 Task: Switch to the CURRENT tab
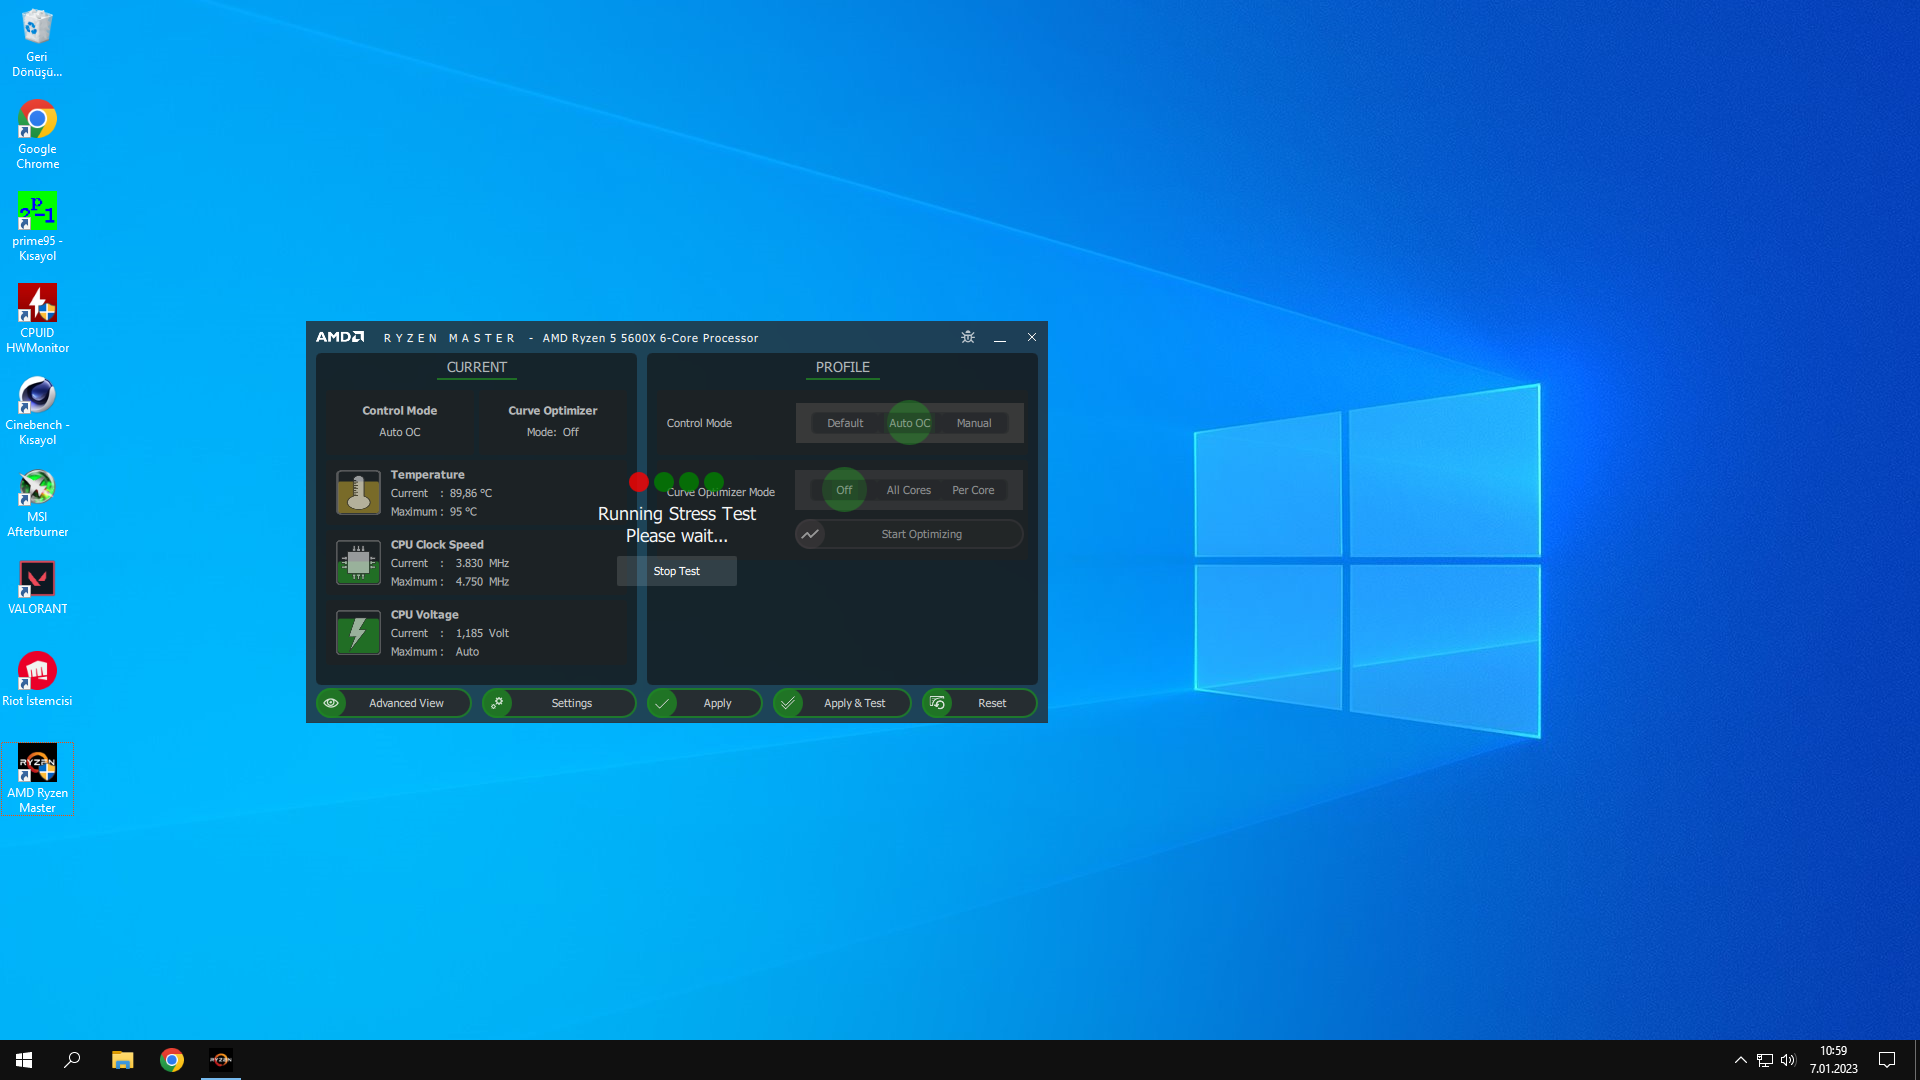tap(476, 367)
